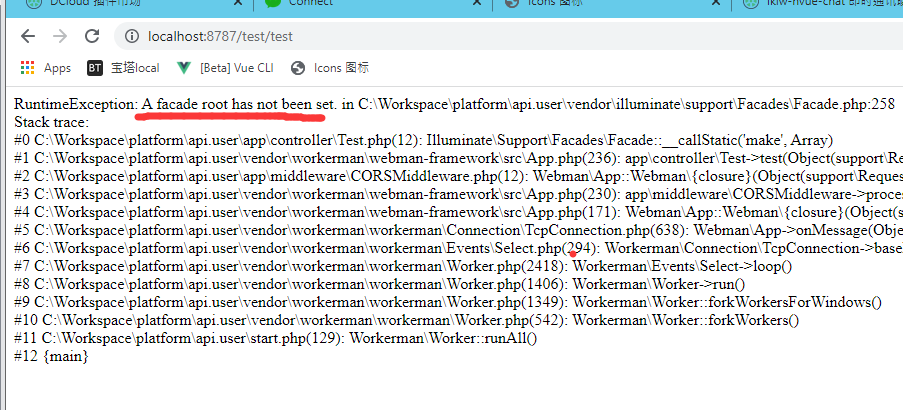Image resolution: width=903 pixels, height=410 pixels.
Task: Open the [Beta] Vue CLI bookmark
Action: tap(225, 68)
